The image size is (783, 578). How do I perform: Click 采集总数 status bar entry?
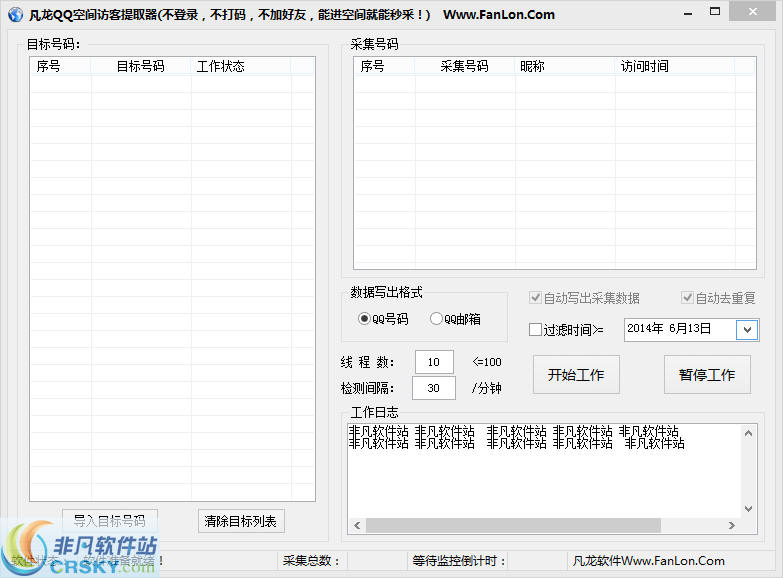312,561
